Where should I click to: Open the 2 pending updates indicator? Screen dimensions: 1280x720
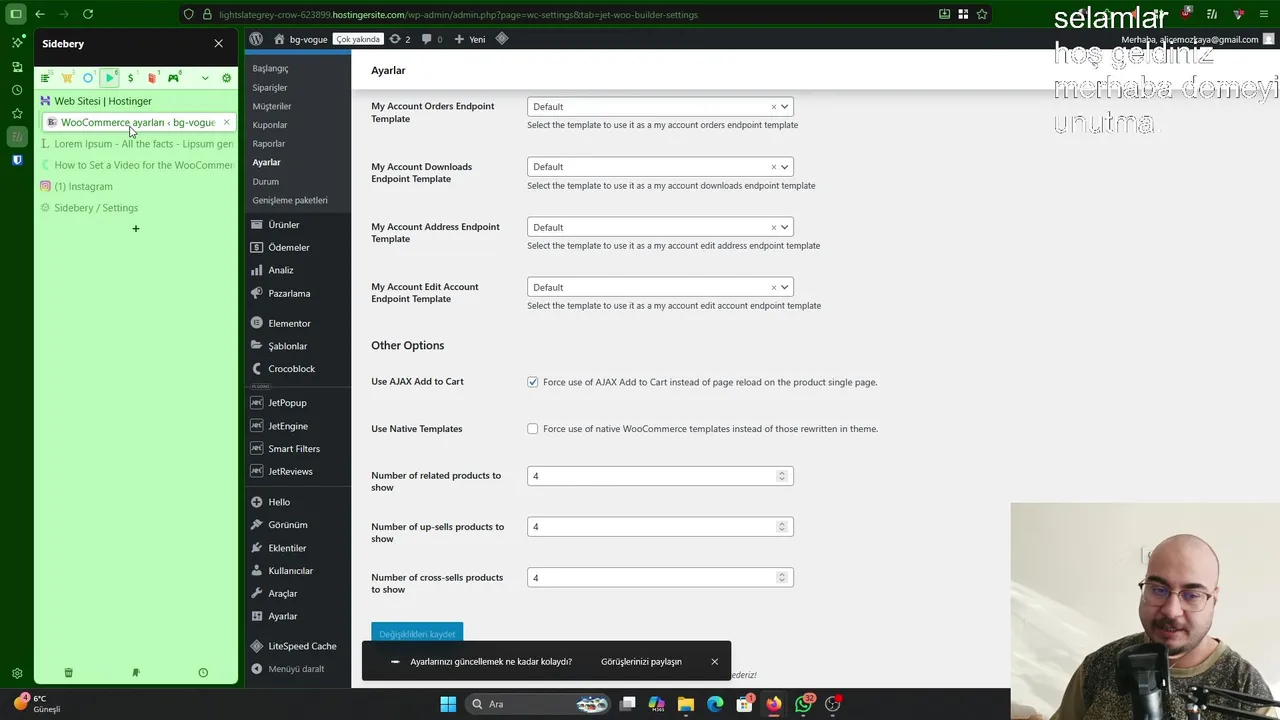tap(400, 39)
